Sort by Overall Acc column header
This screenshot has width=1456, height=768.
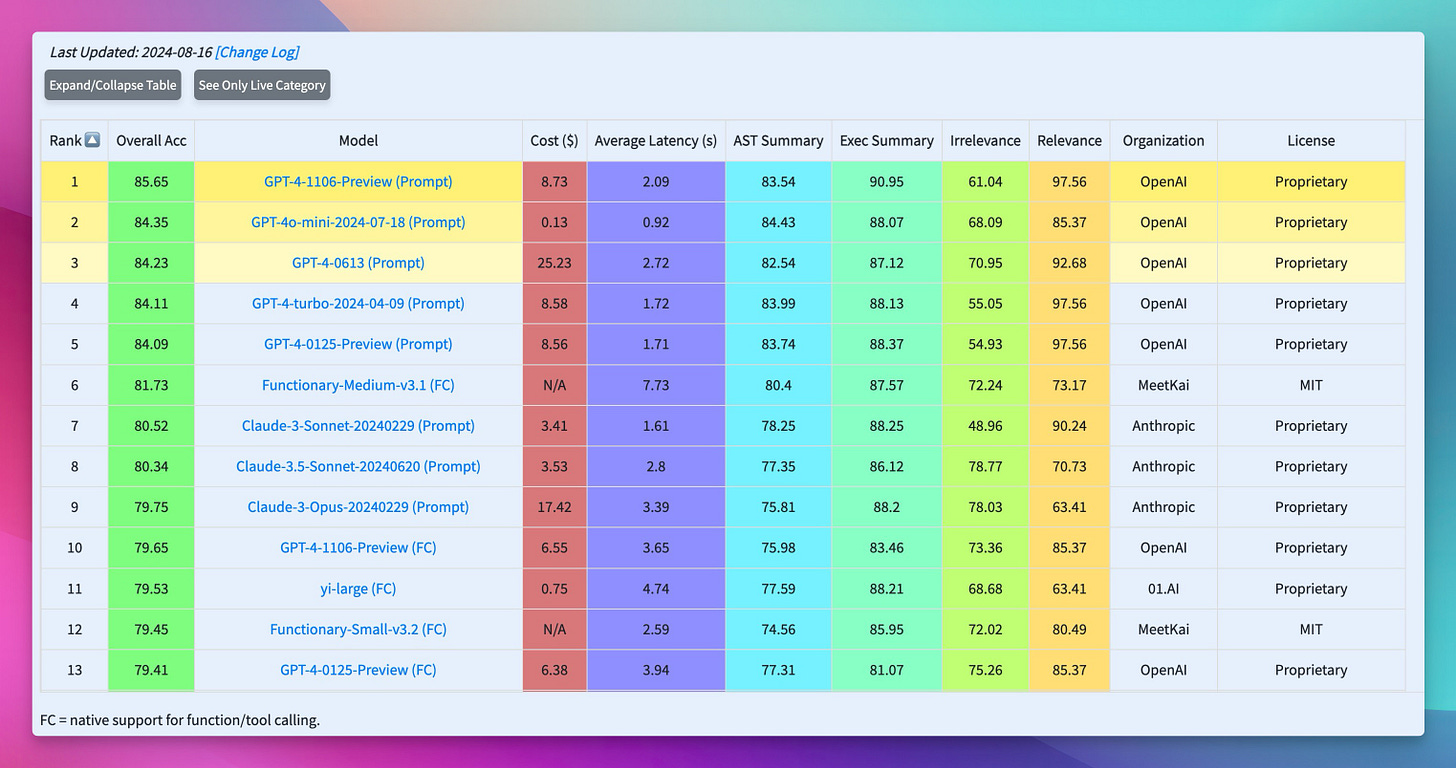(151, 141)
